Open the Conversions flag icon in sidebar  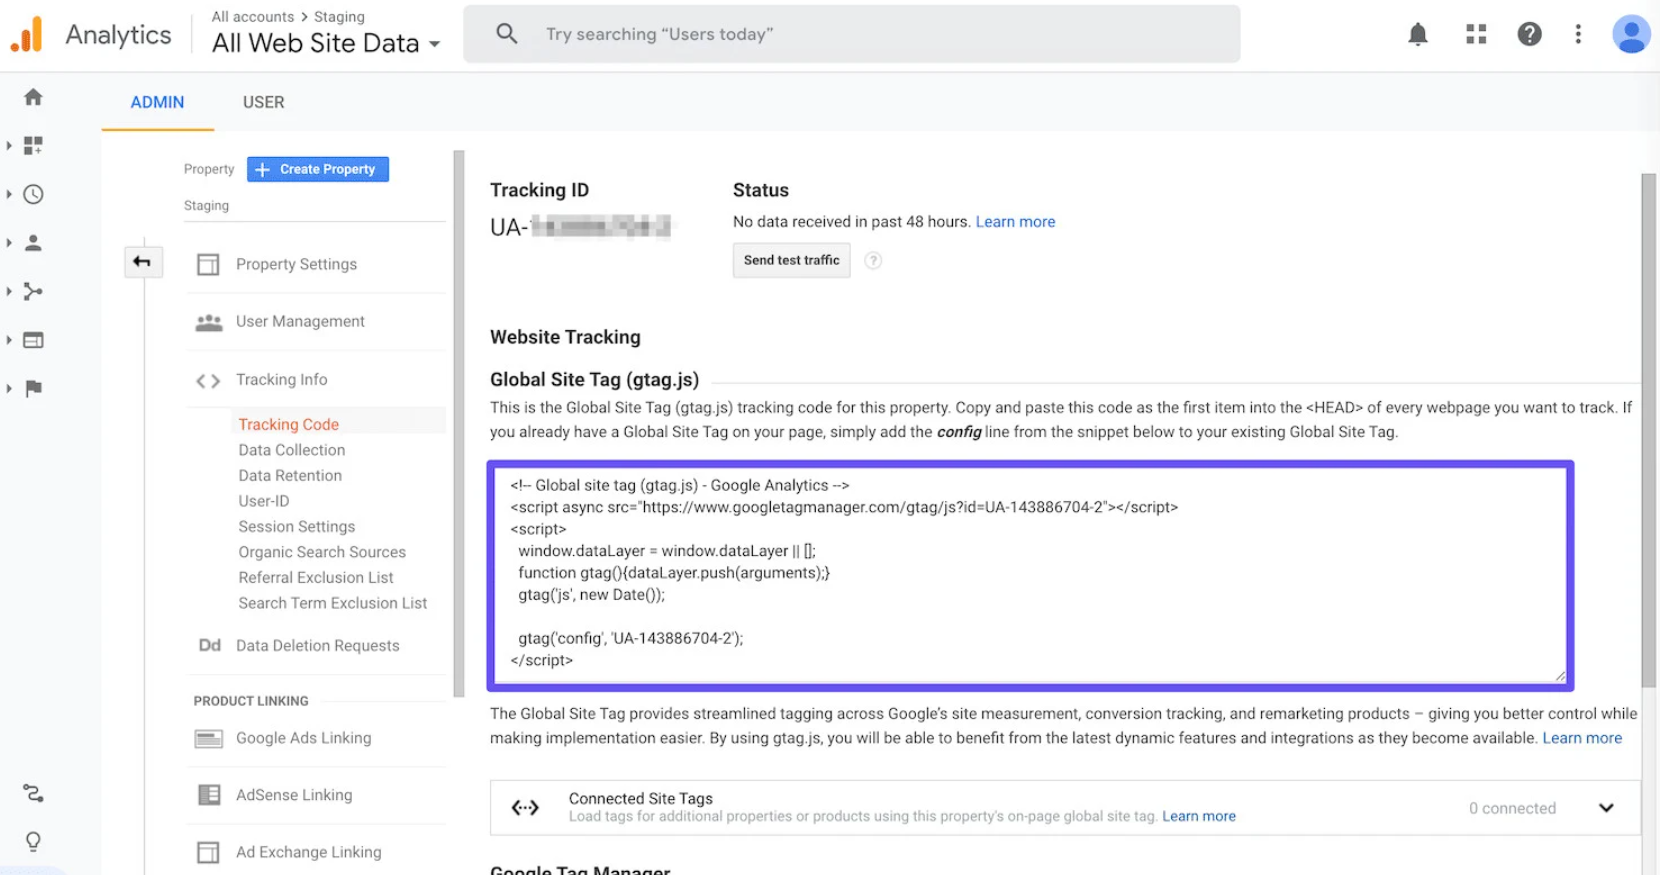[x=33, y=388]
